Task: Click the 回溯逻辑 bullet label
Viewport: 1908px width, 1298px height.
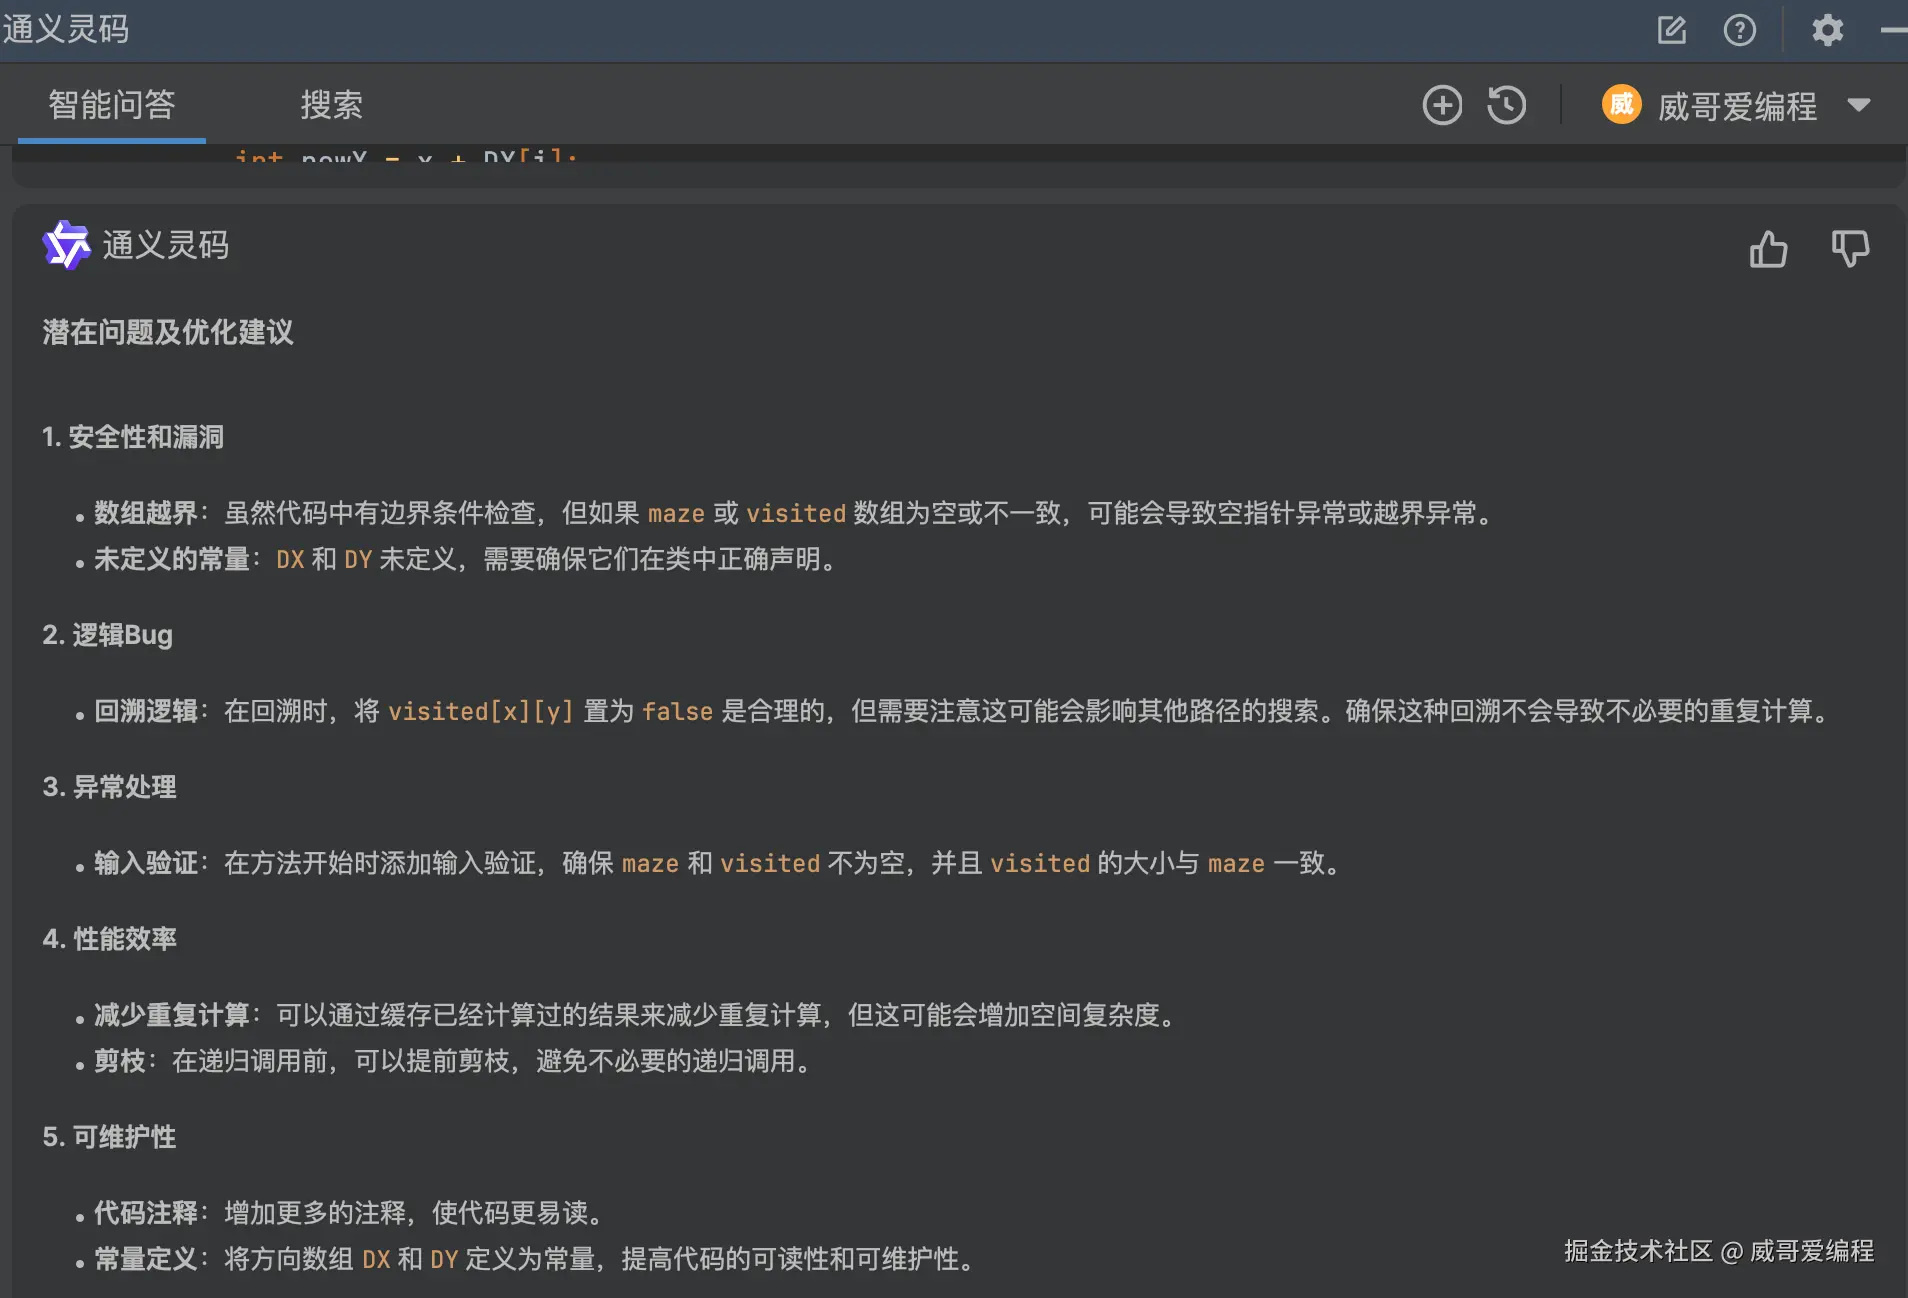Action: [x=146, y=711]
